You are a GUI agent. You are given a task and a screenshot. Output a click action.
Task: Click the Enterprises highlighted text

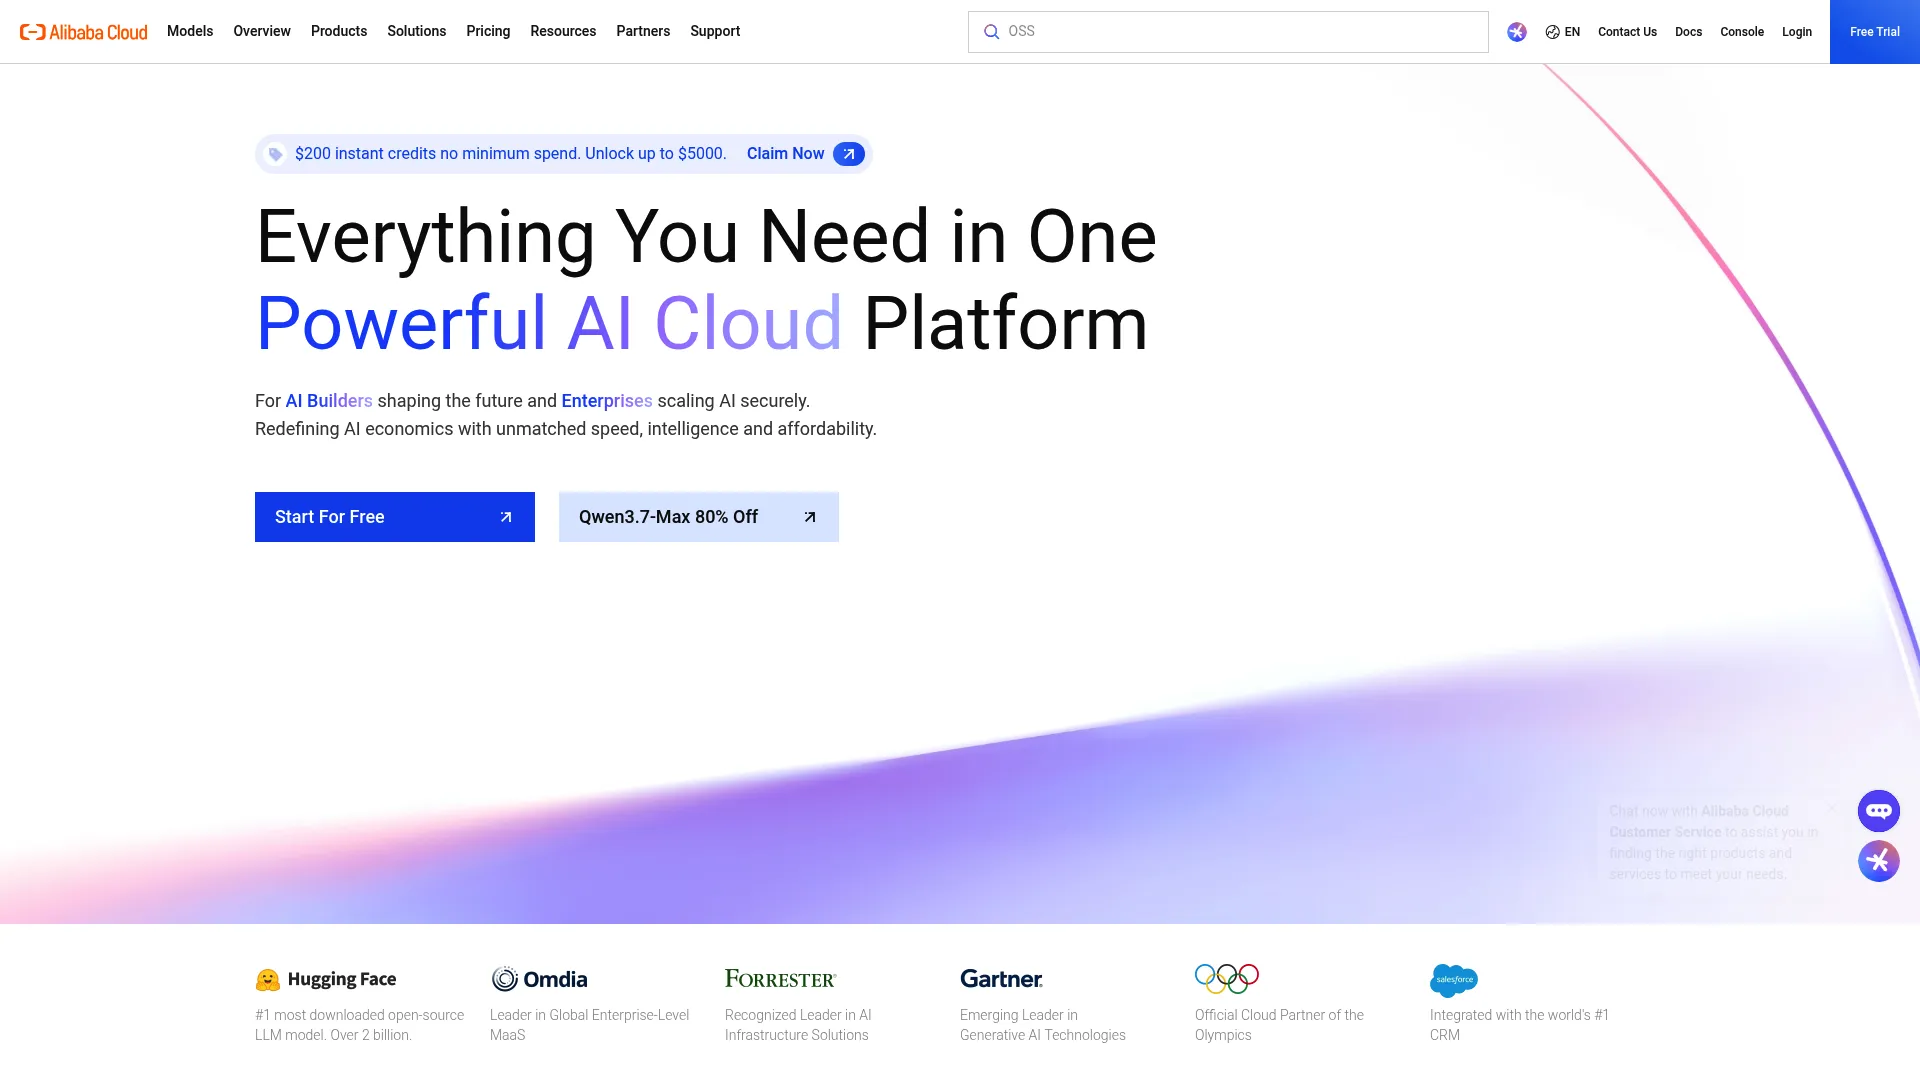tap(607, 401)
